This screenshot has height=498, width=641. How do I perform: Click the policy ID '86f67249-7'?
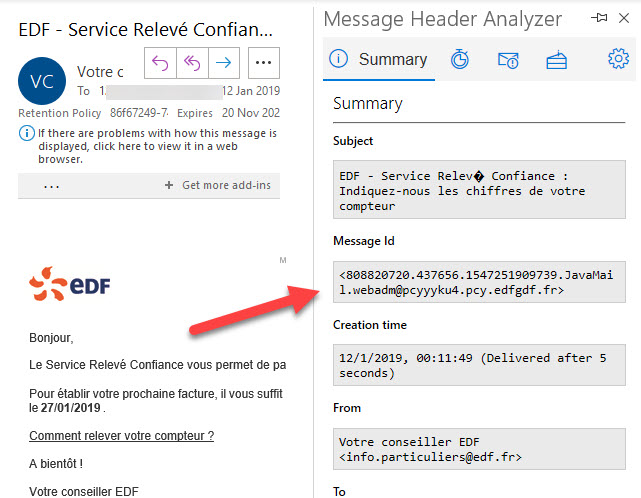139,113
